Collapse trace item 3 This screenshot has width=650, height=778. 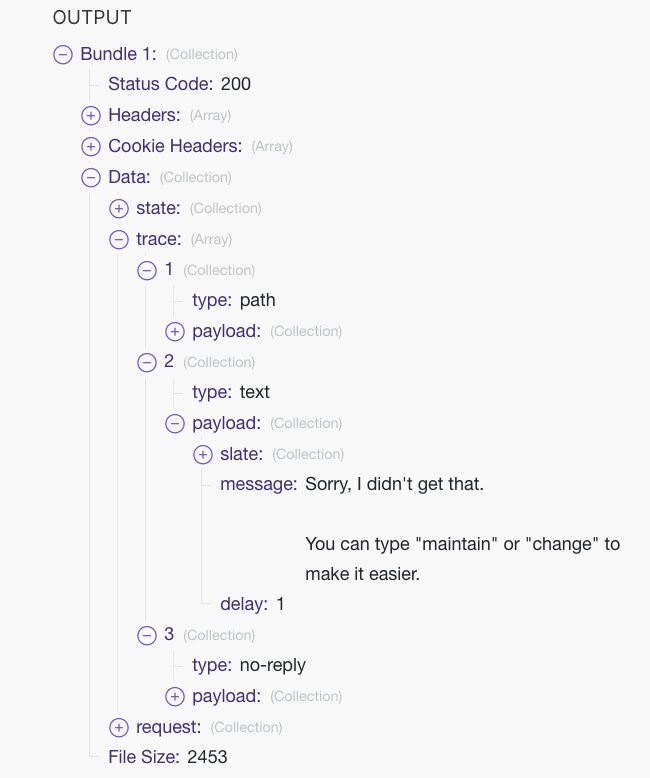147,636
